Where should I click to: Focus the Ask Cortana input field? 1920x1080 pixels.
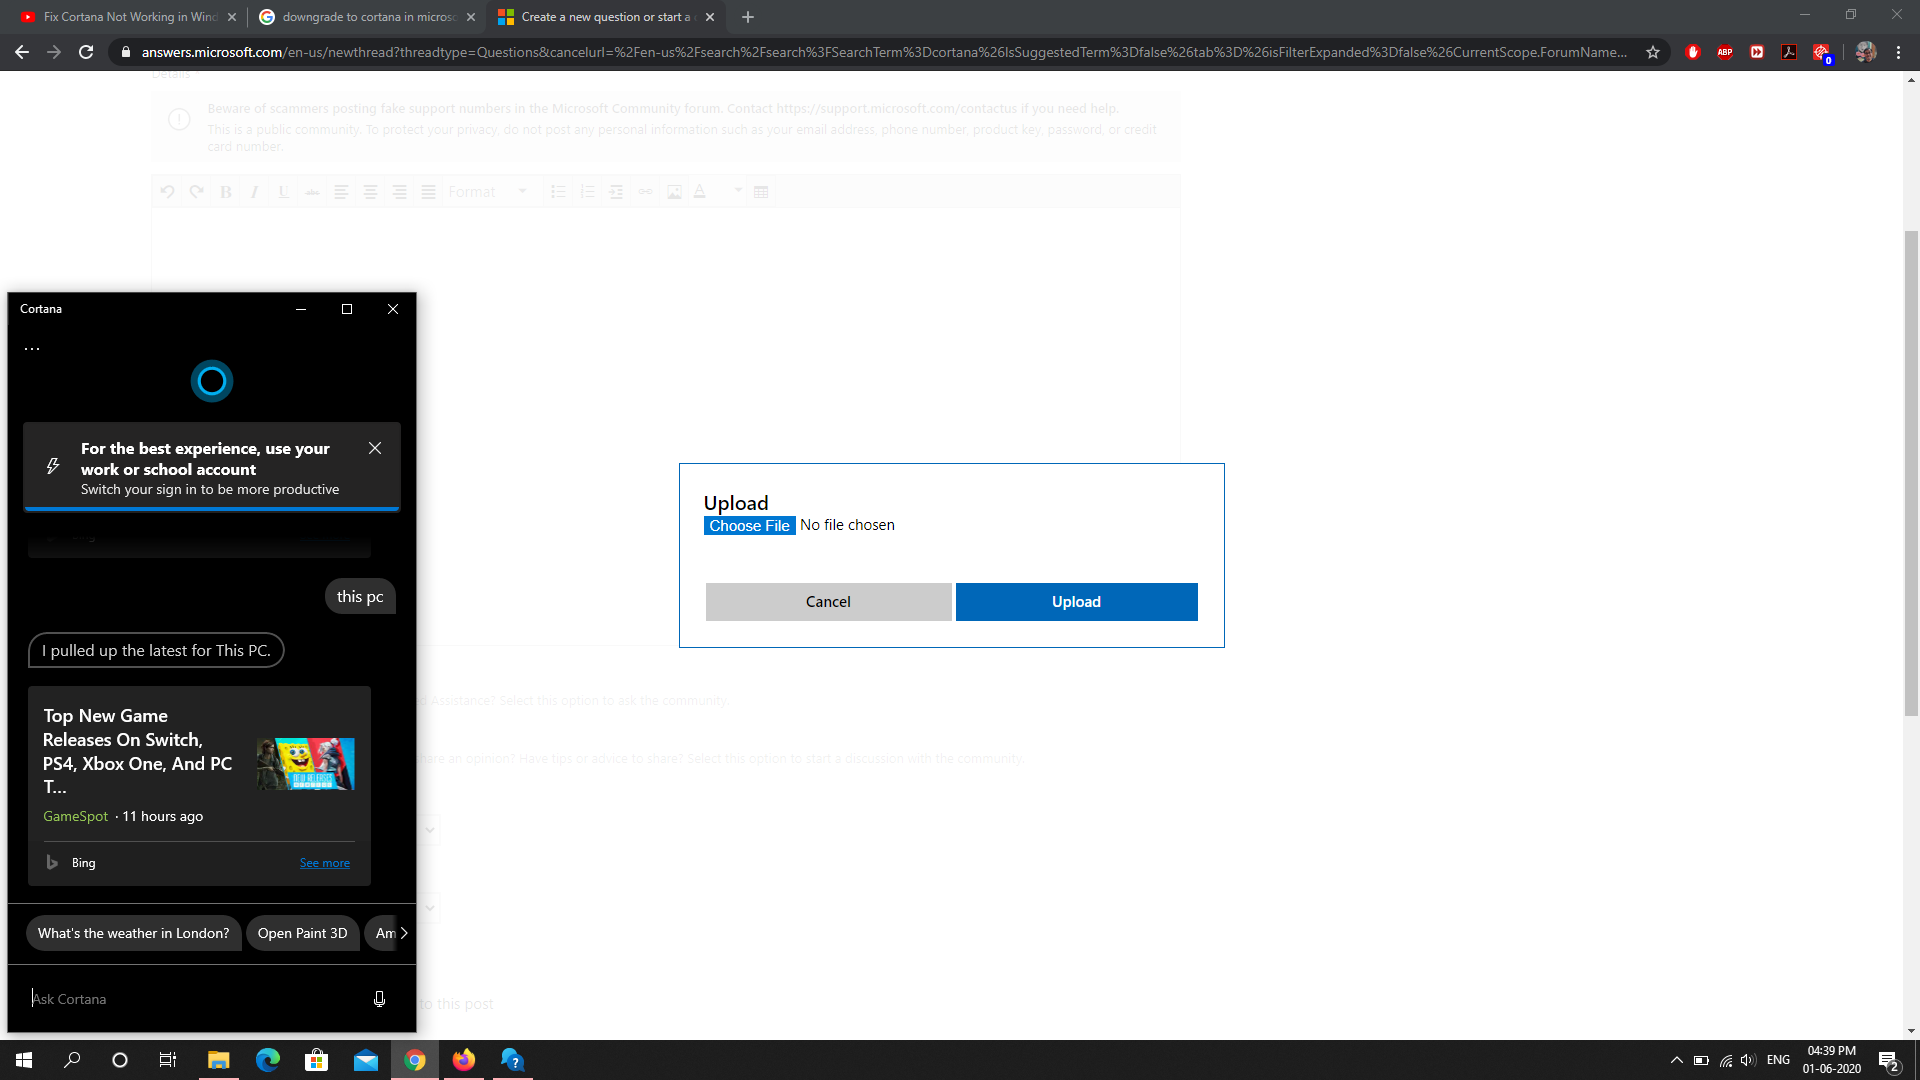tap(195, 999)
